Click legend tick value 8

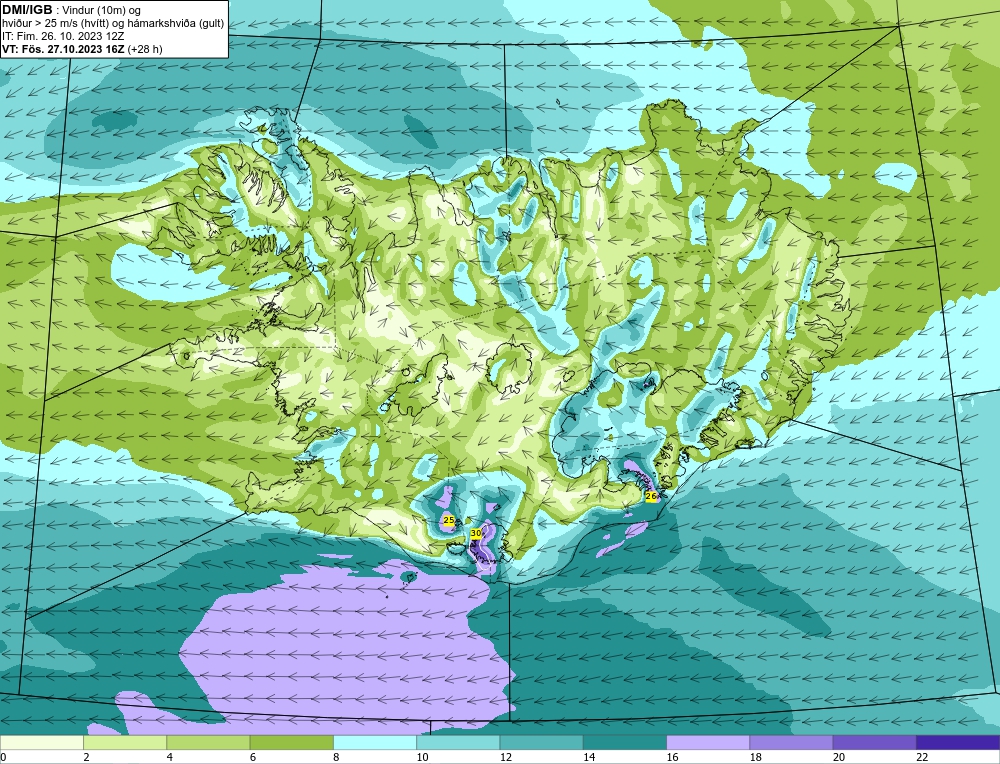tap(336, 758)
